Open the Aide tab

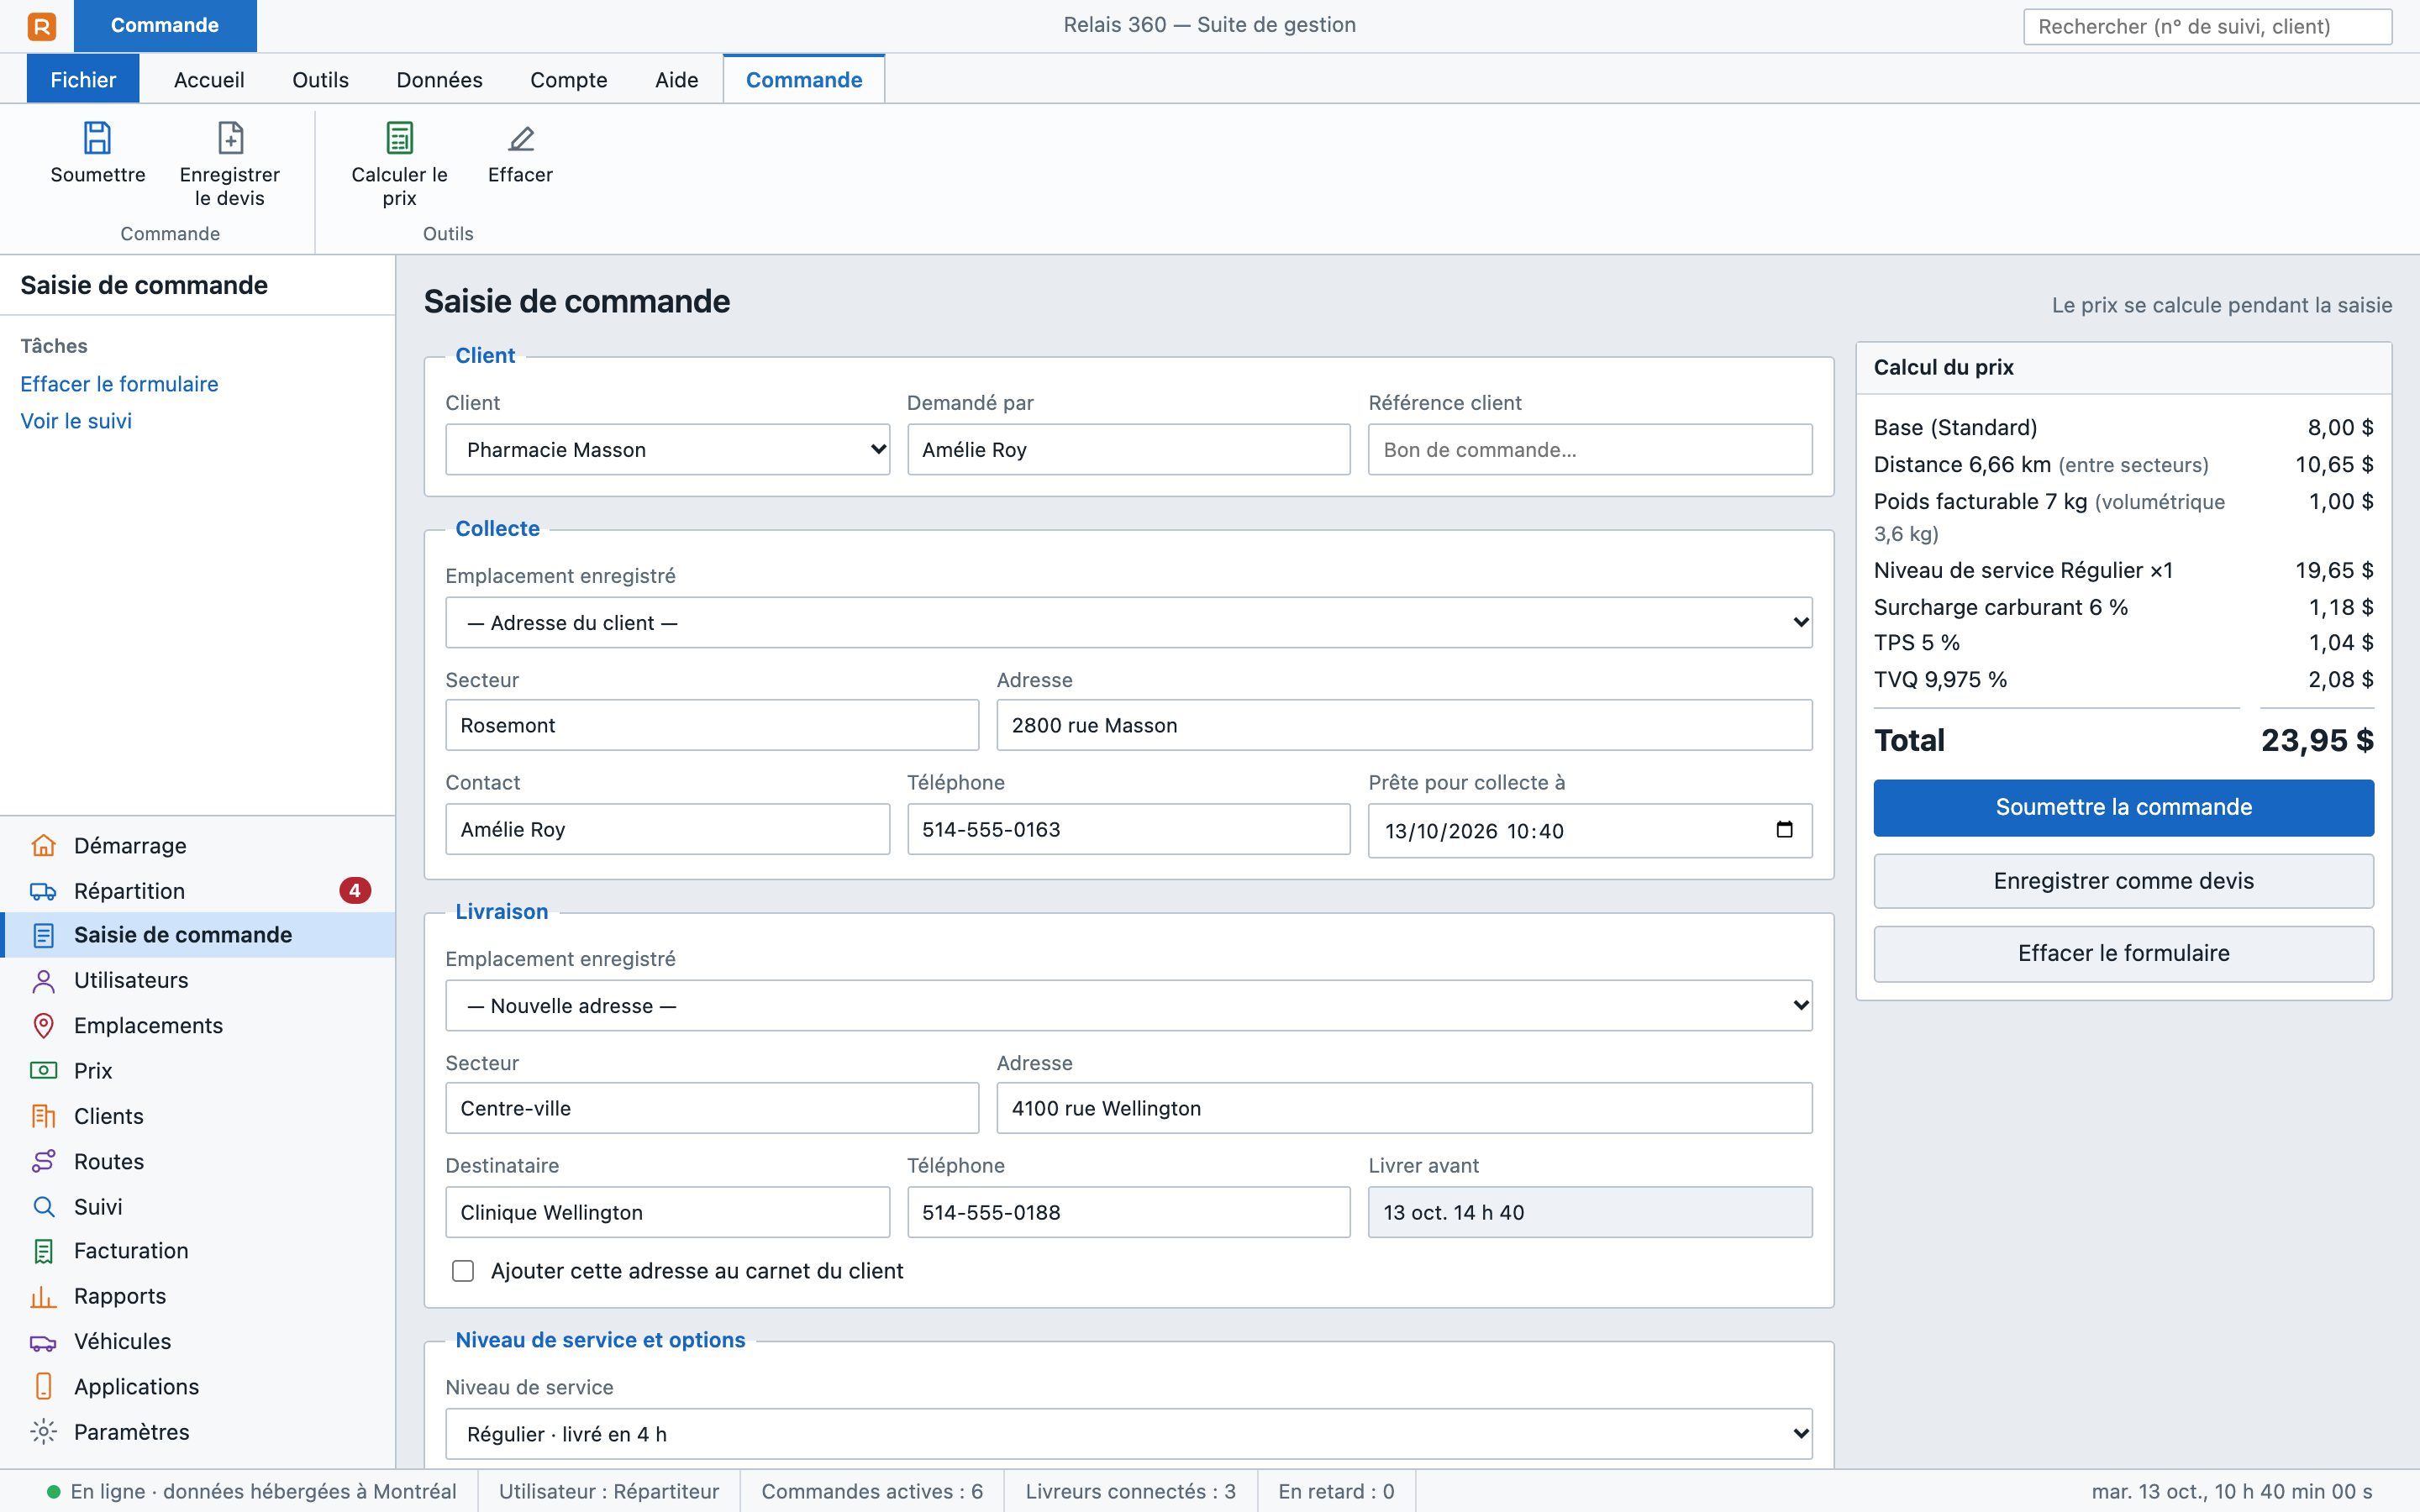pyautogui.click(x=676, y=80)
